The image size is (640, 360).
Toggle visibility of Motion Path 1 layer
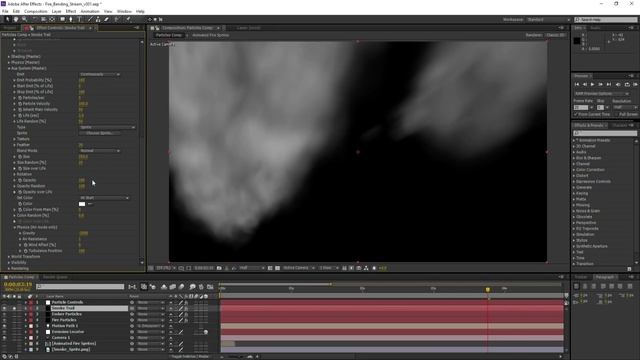(x=4, y=326)
